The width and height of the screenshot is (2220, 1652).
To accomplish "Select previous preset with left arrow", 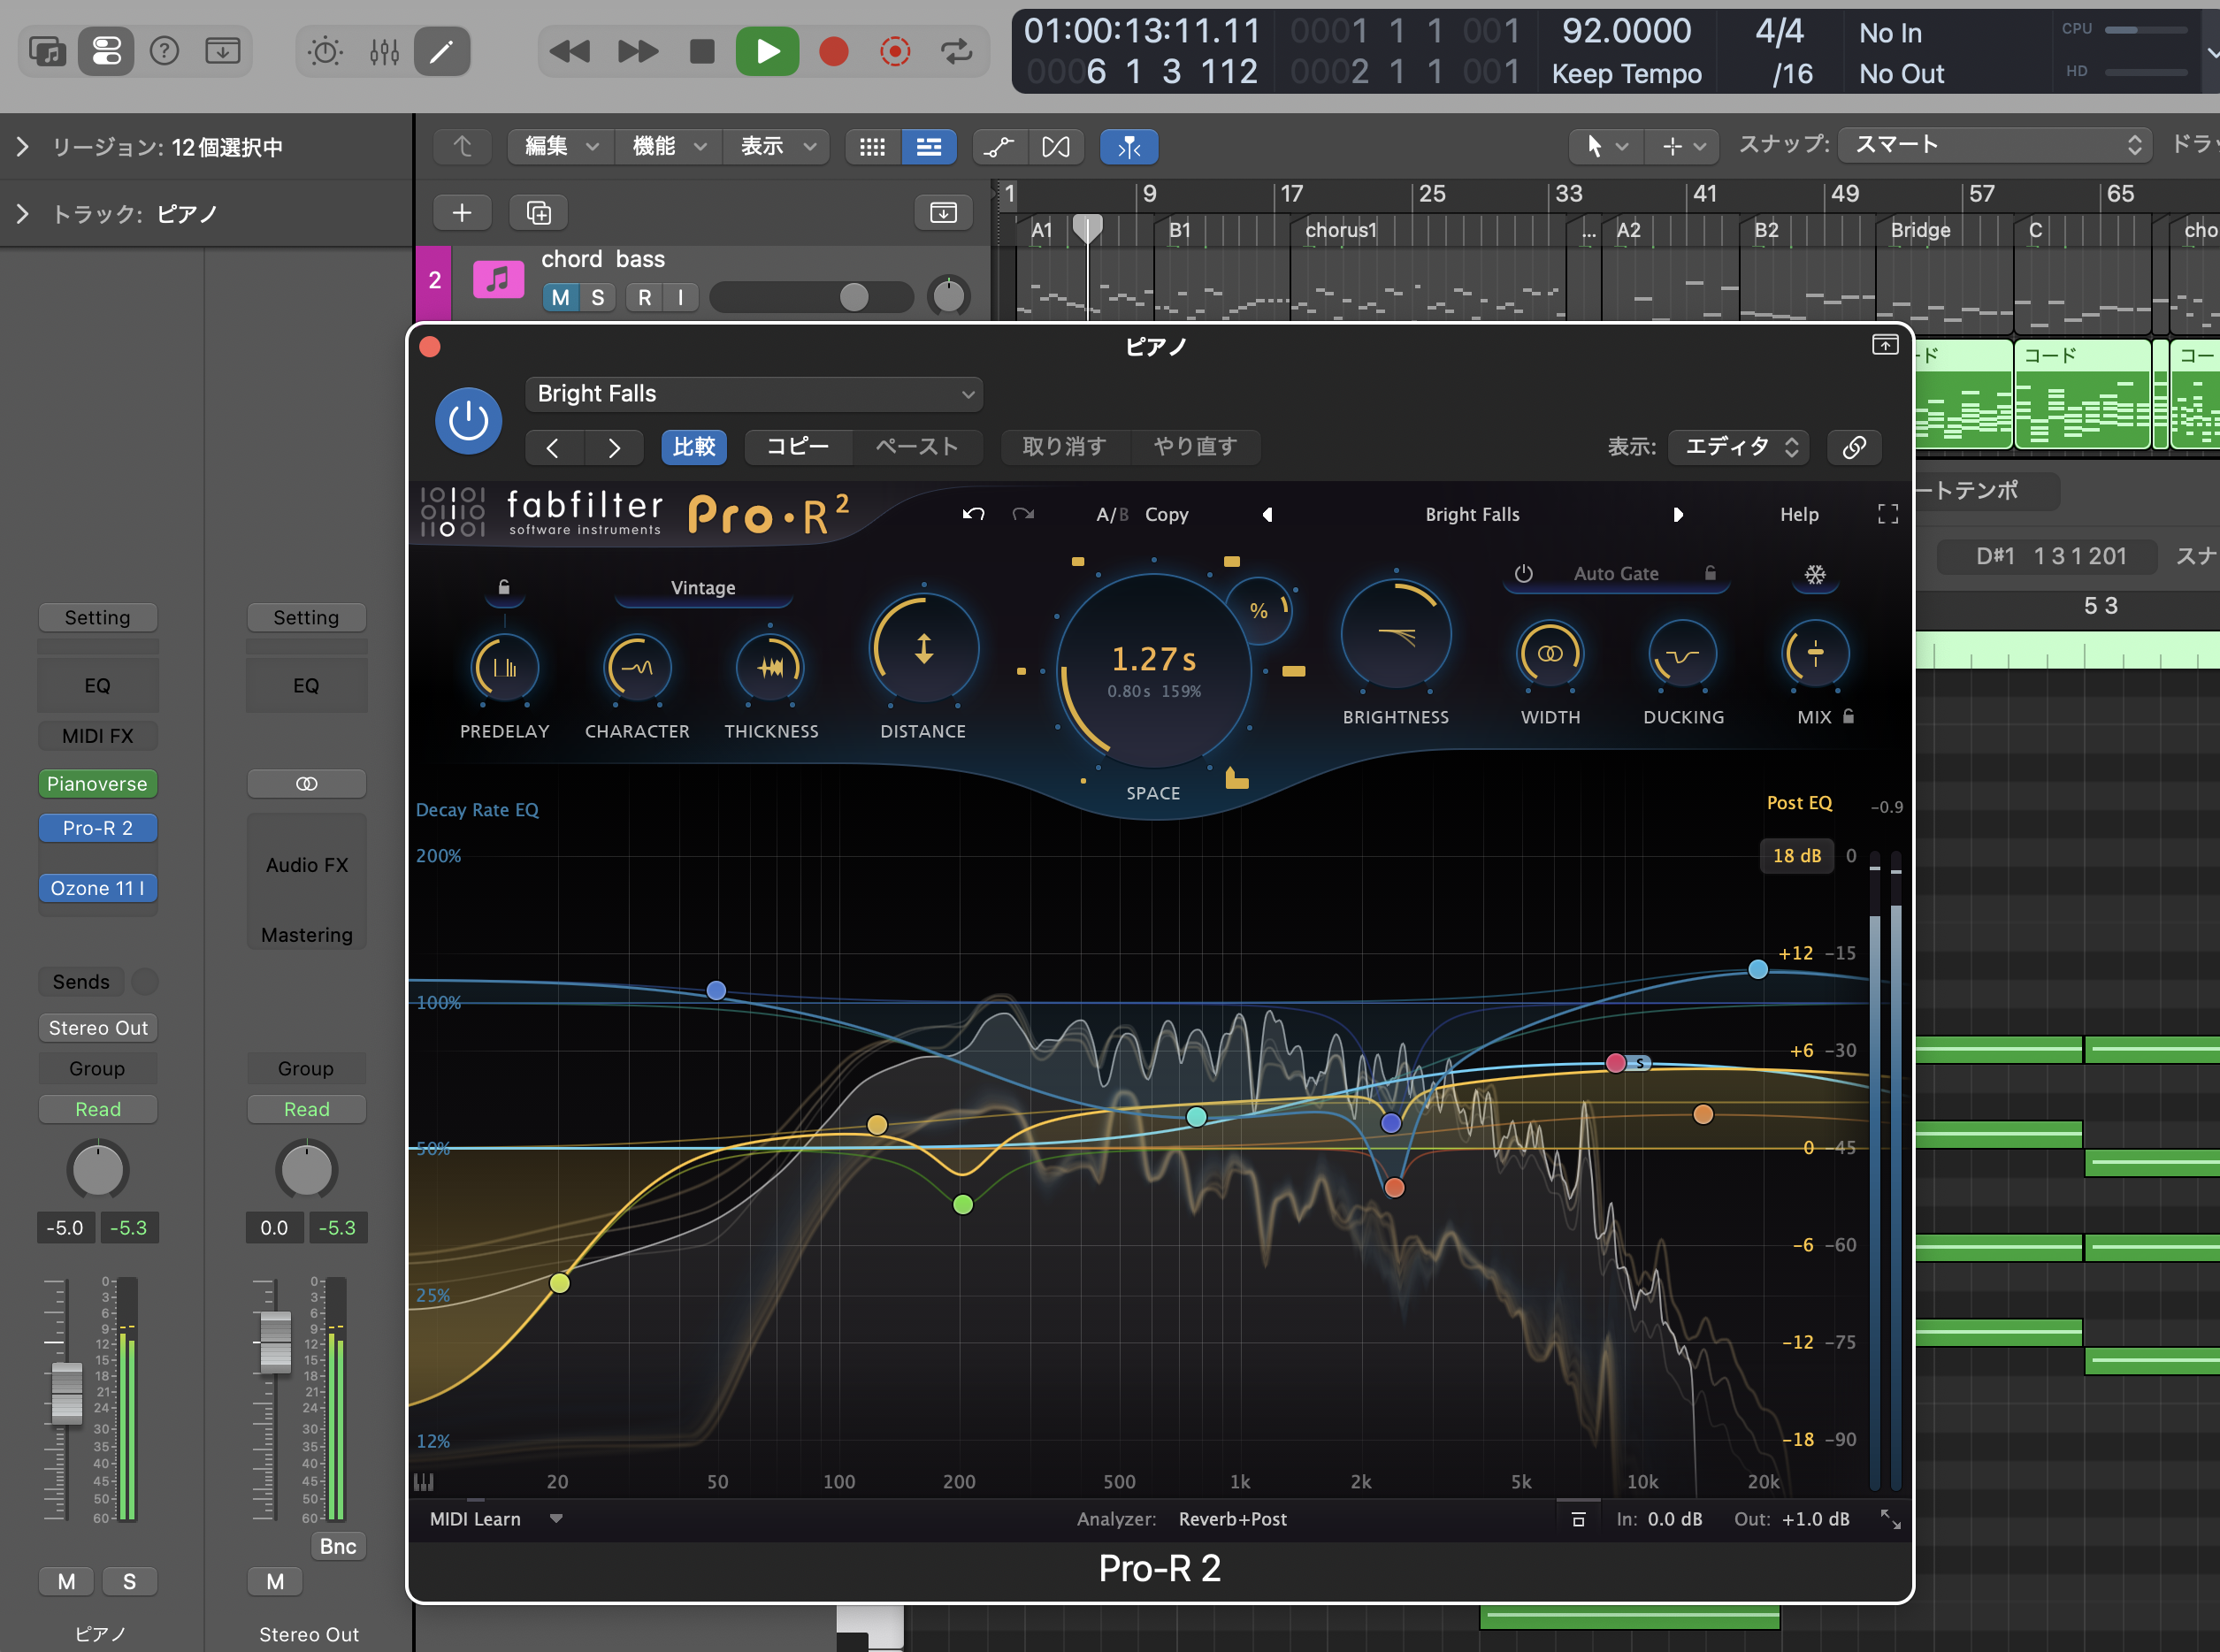I will 553,447.
